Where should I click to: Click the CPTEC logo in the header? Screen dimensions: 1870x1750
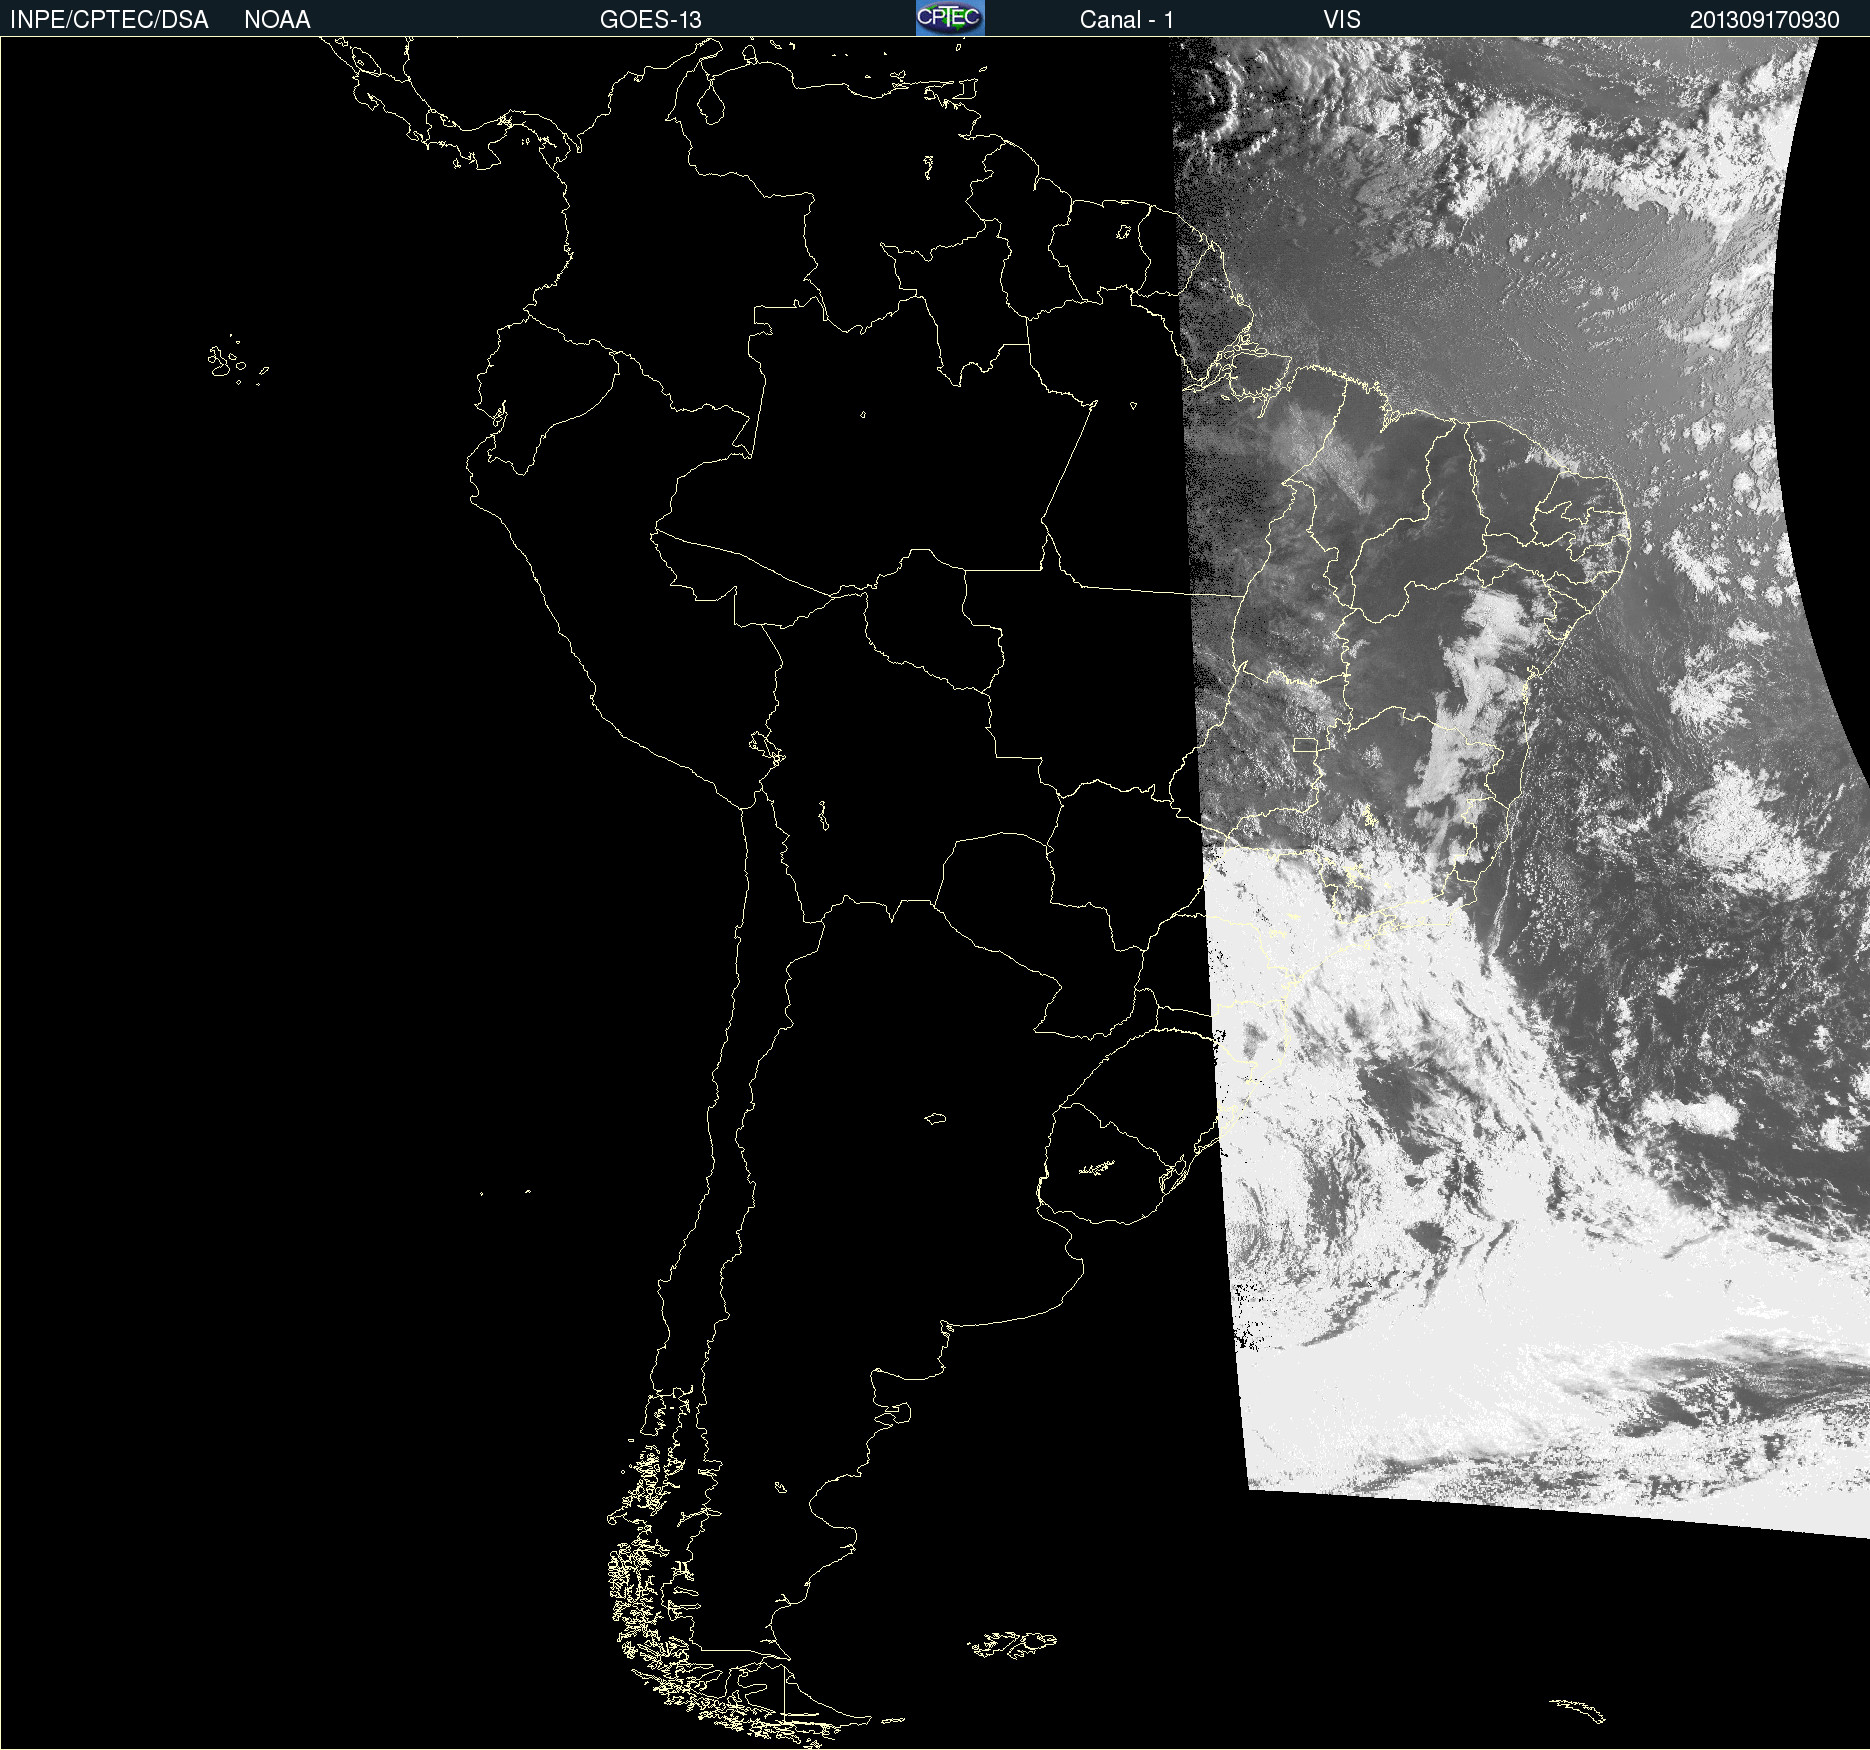[950, 18]
